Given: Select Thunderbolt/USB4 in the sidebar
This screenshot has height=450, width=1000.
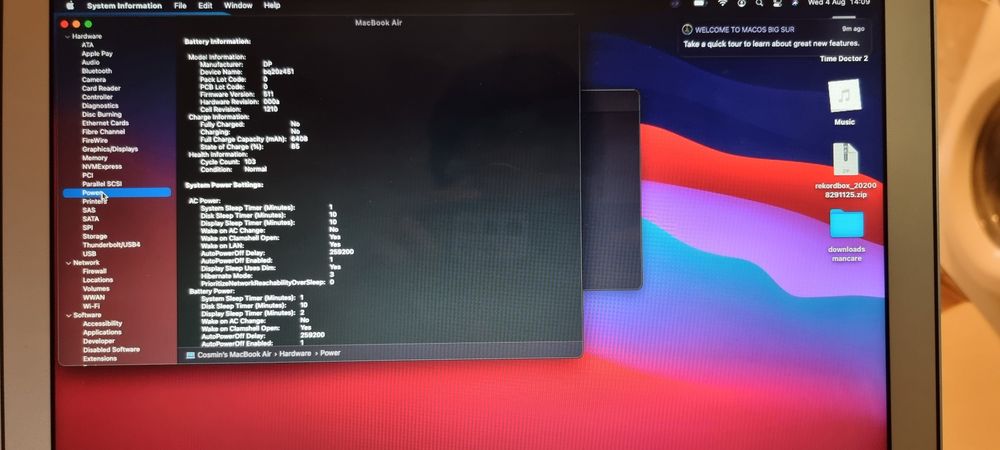Looking at the screenshot, I should point(111,245).
